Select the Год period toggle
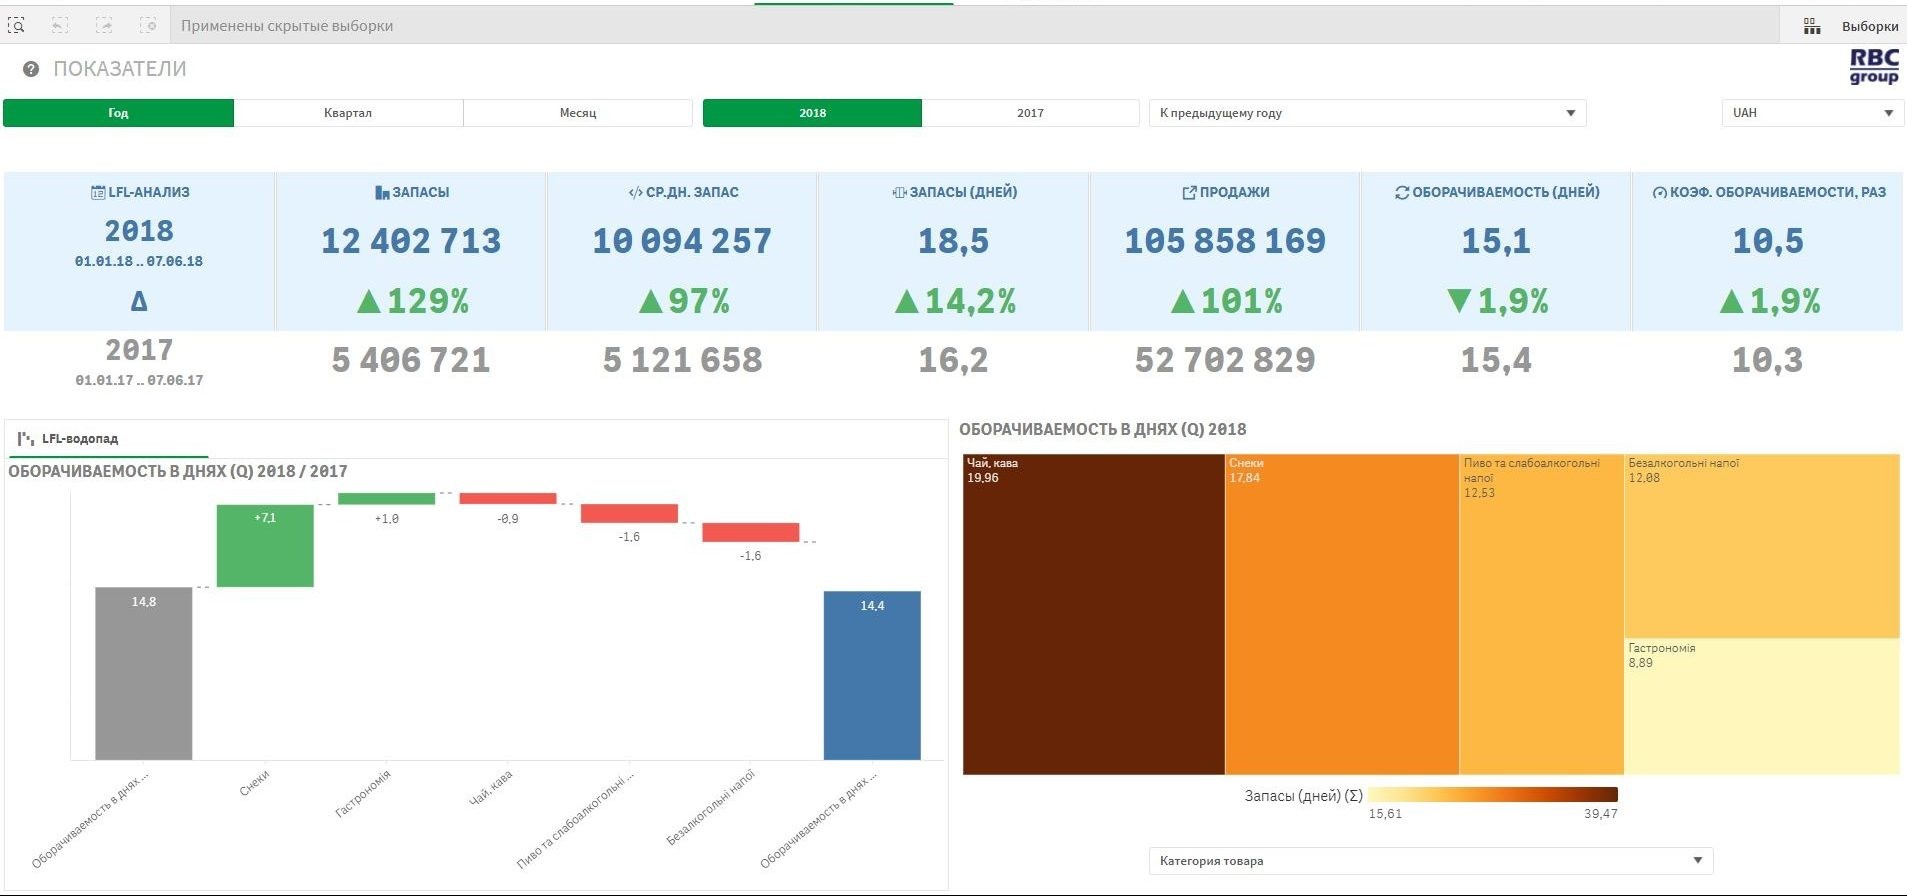The height and width of the screenshot is (896, 1907). [x=118, y=113]
